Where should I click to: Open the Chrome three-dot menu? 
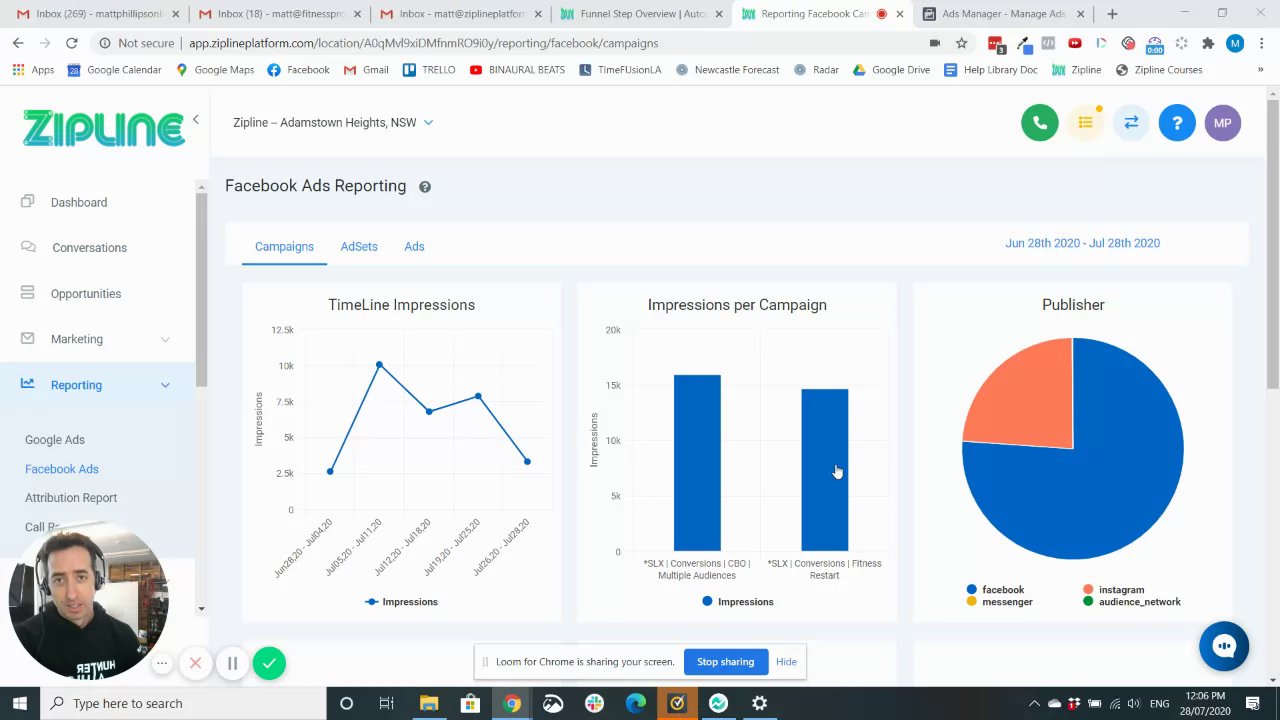tap(1260, 43)
